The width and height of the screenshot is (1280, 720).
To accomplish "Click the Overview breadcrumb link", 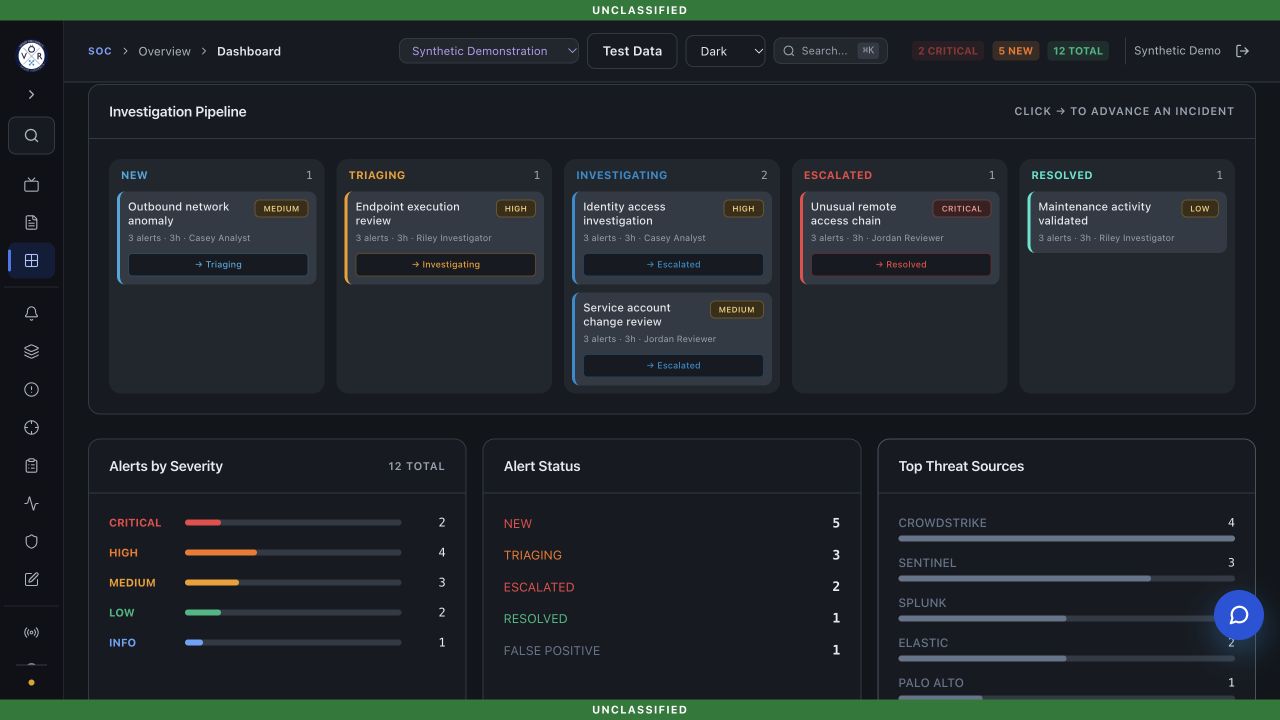I will click(164, 51).
